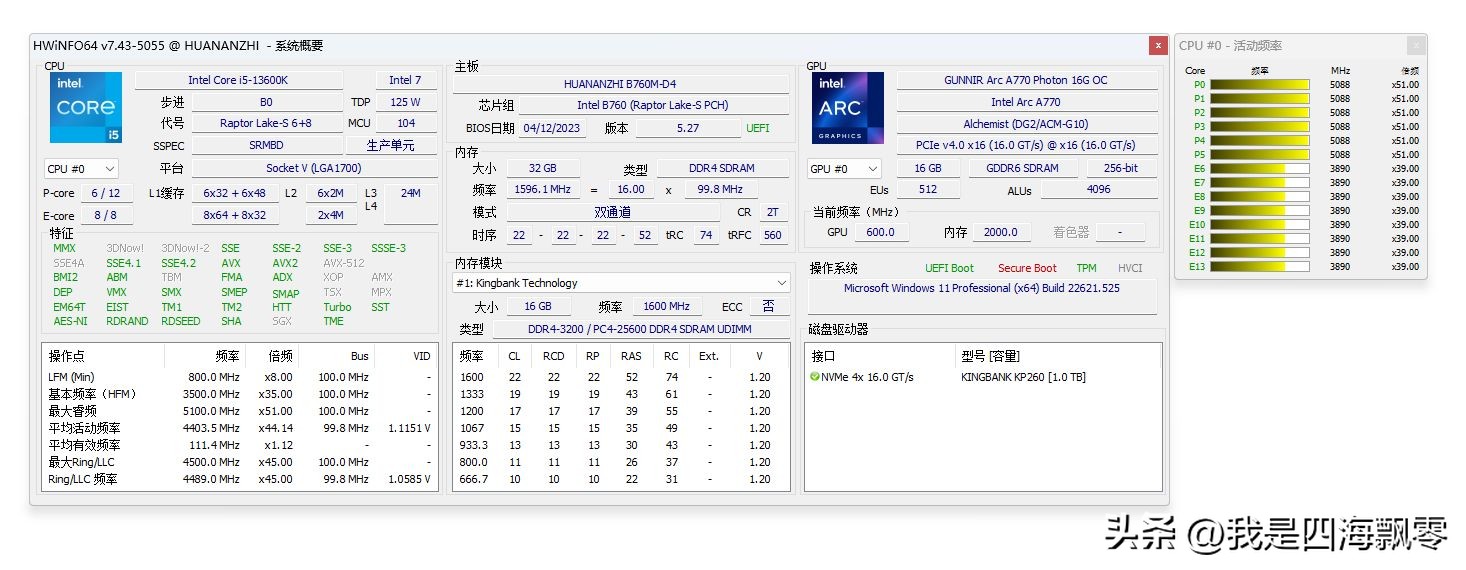
Task: Click the 666.7 row in memory timing table
Action: (620, 479)
